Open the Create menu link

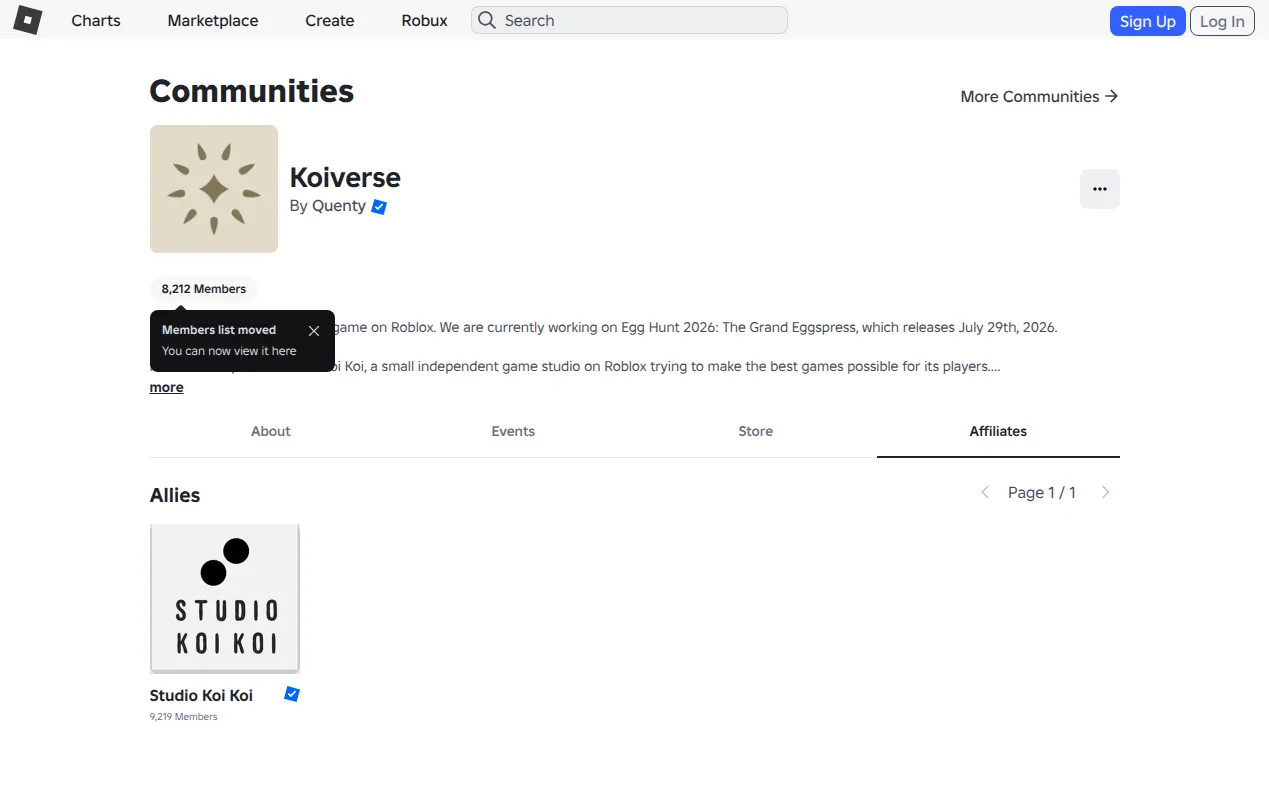(330, 20)
